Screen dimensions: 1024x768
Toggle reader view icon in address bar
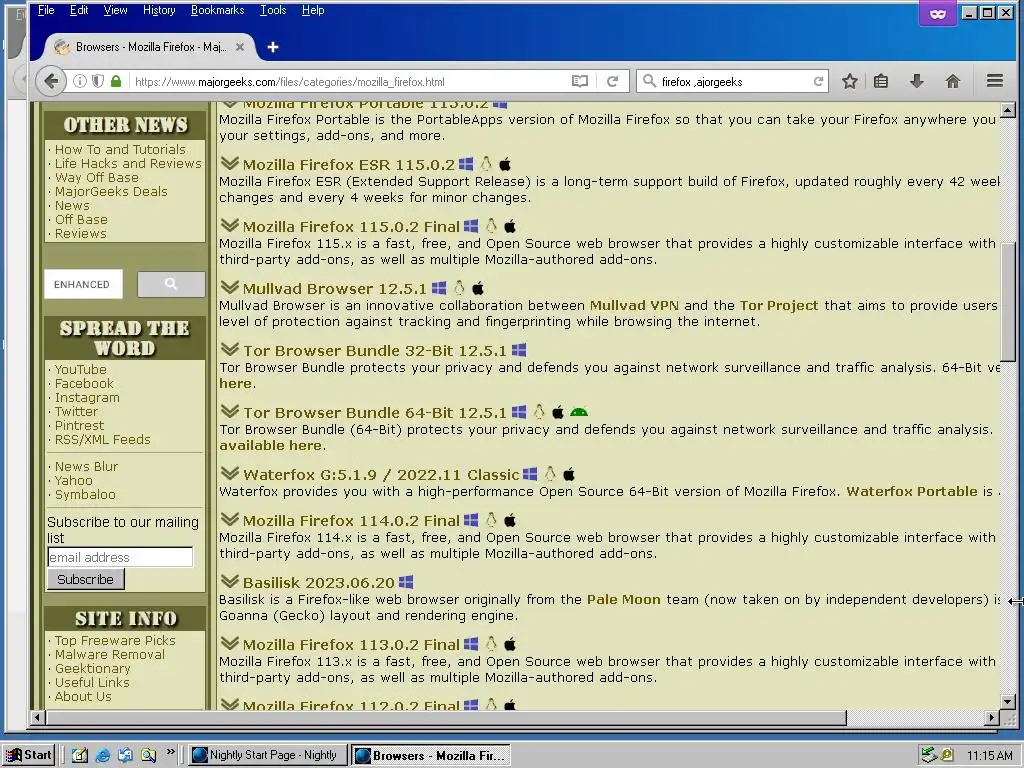pos(580,82)
